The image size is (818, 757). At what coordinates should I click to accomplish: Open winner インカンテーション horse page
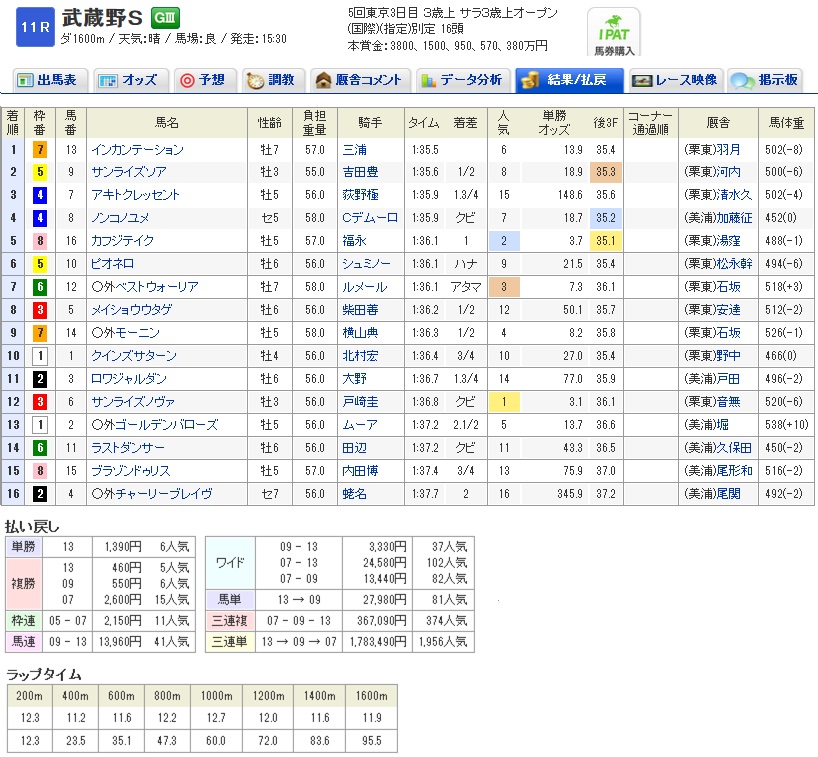point(137,150)
